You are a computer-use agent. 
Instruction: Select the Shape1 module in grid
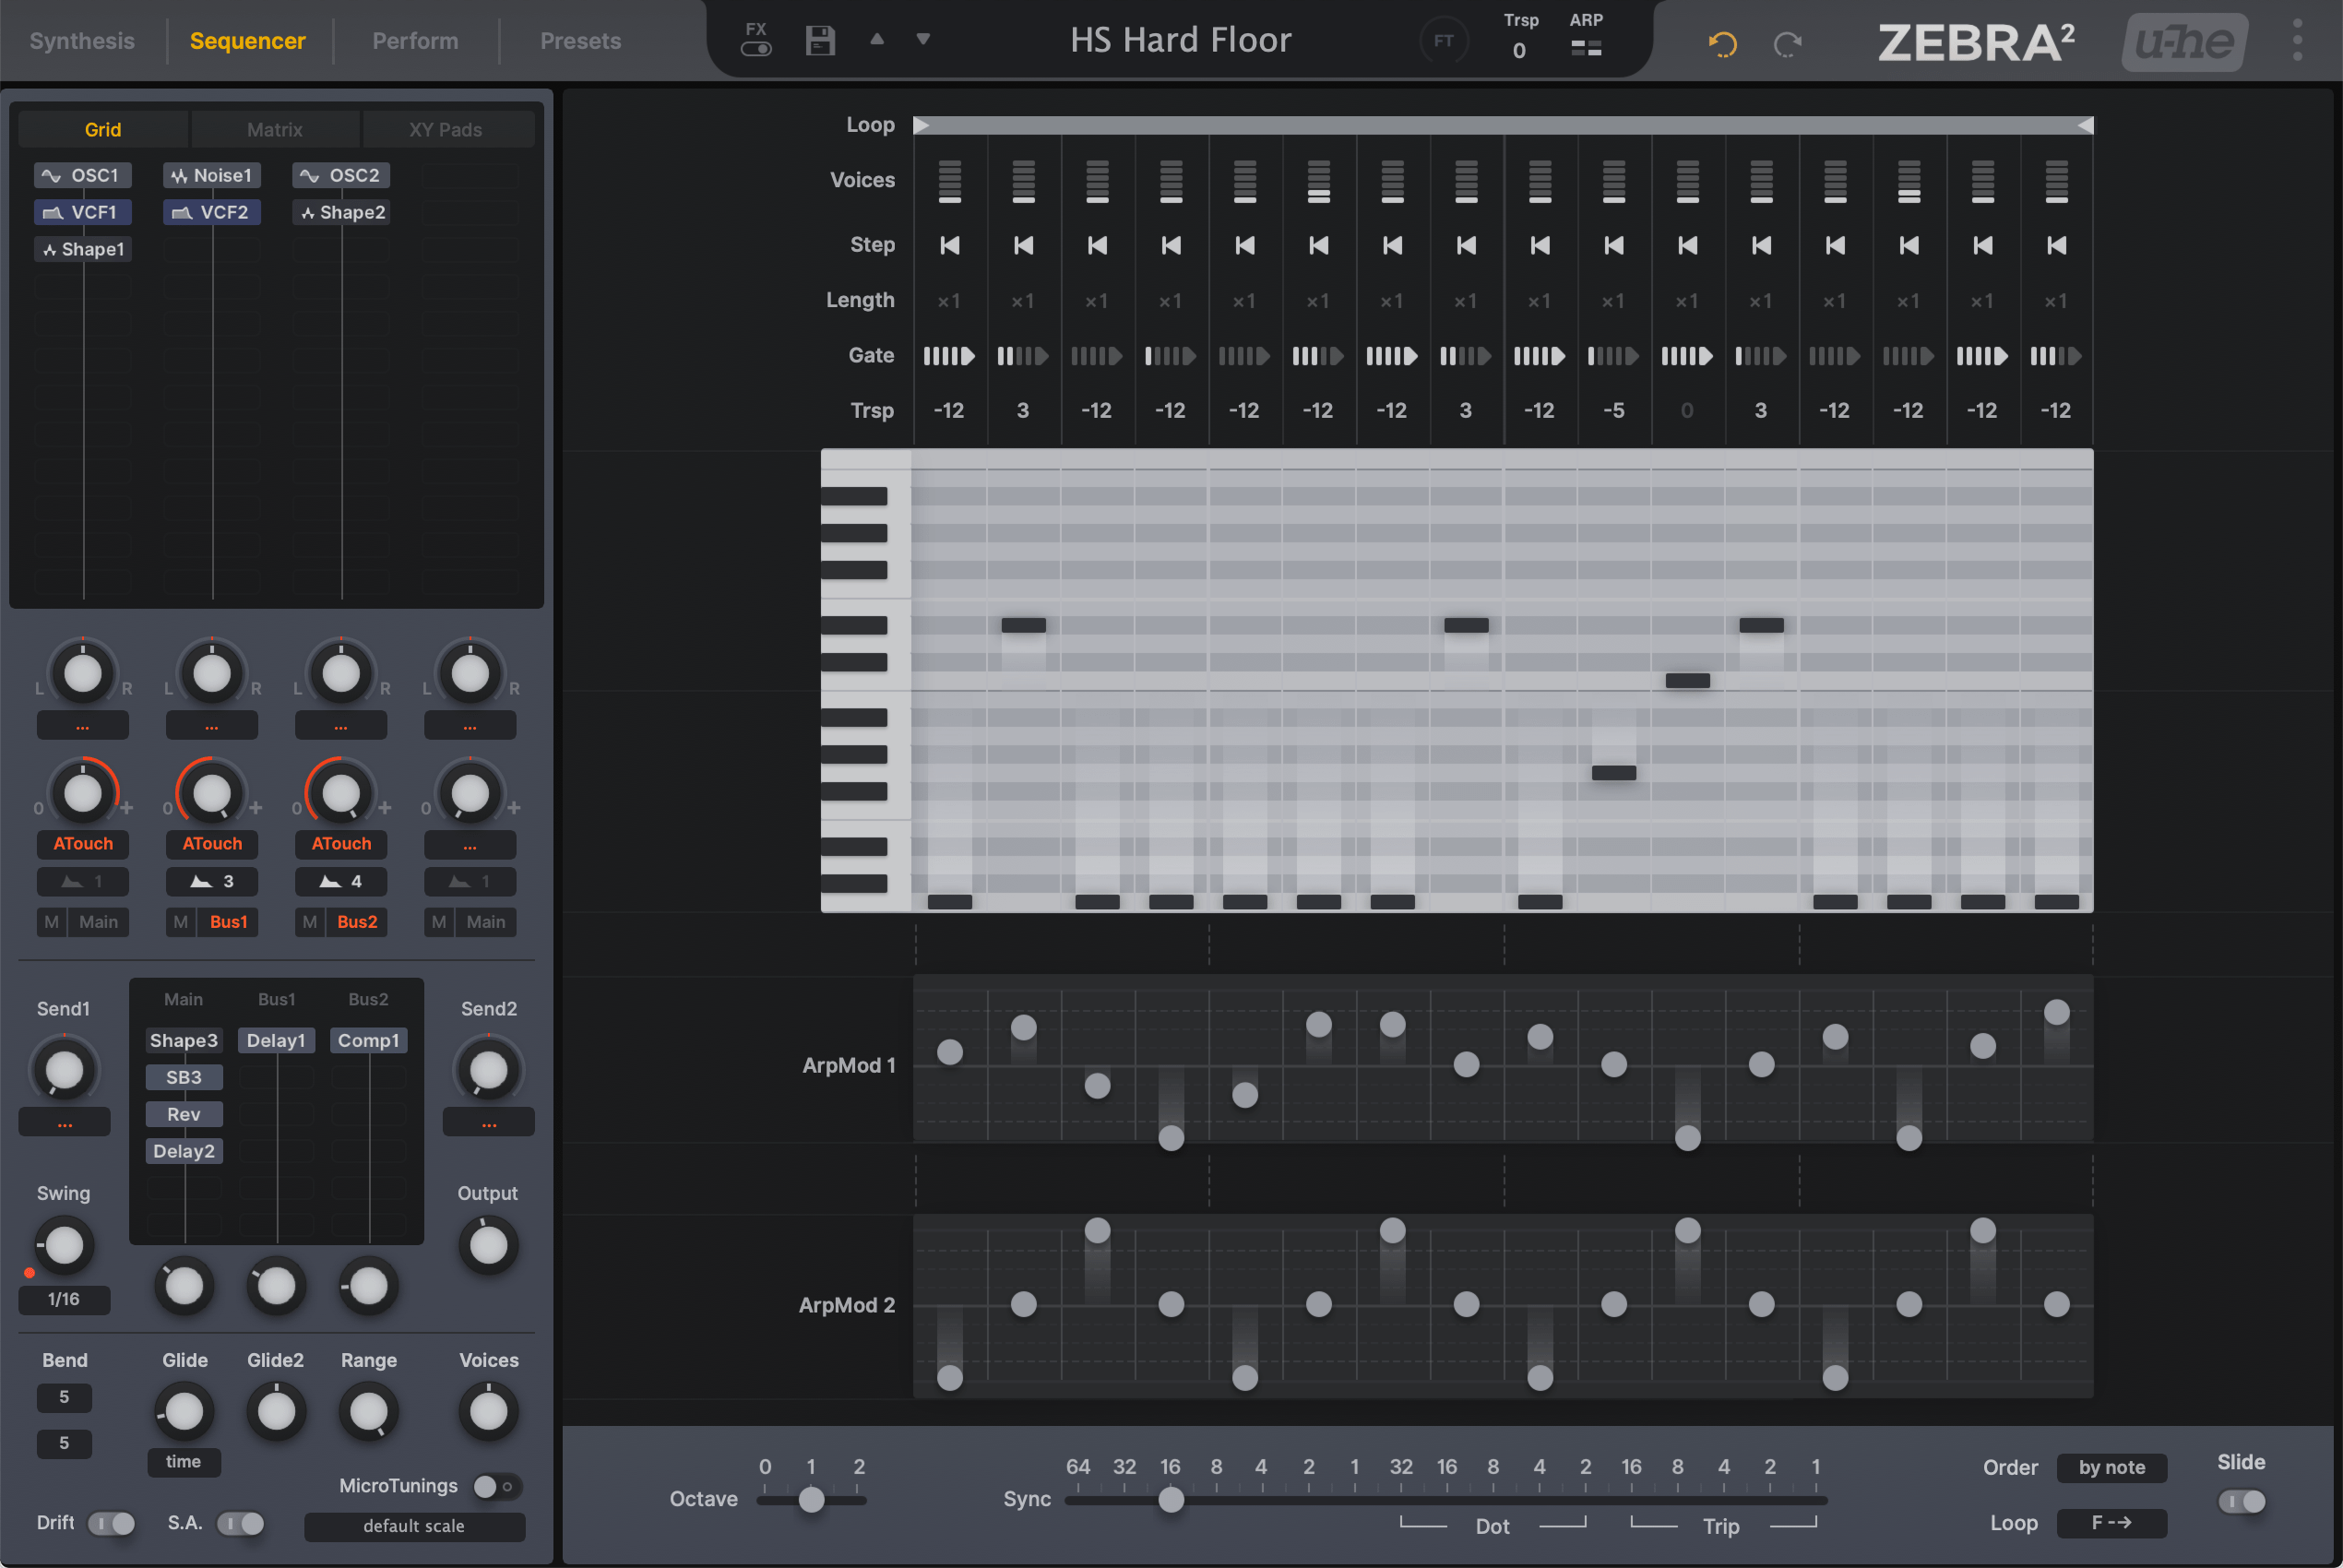pyautogui.click(x=83, y=250)
